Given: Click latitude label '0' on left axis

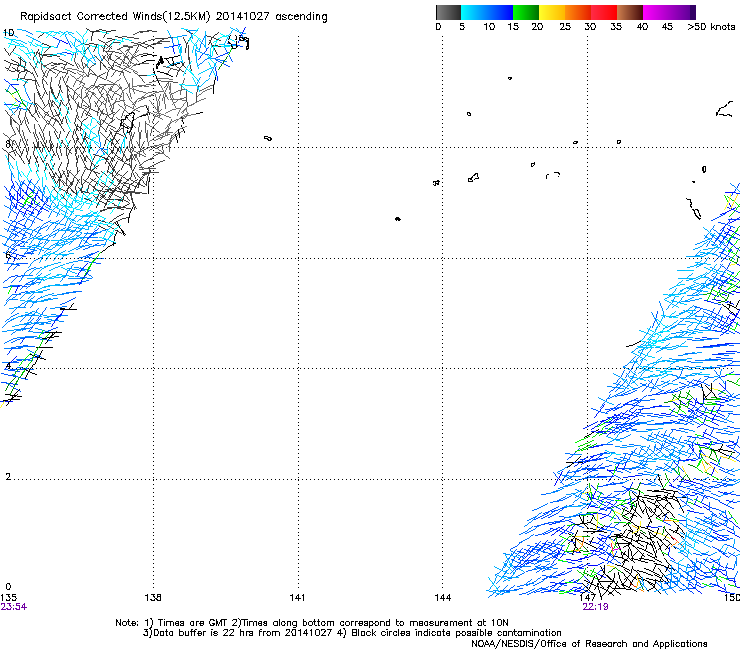Looking at the screenshot, I should point(8,587).
